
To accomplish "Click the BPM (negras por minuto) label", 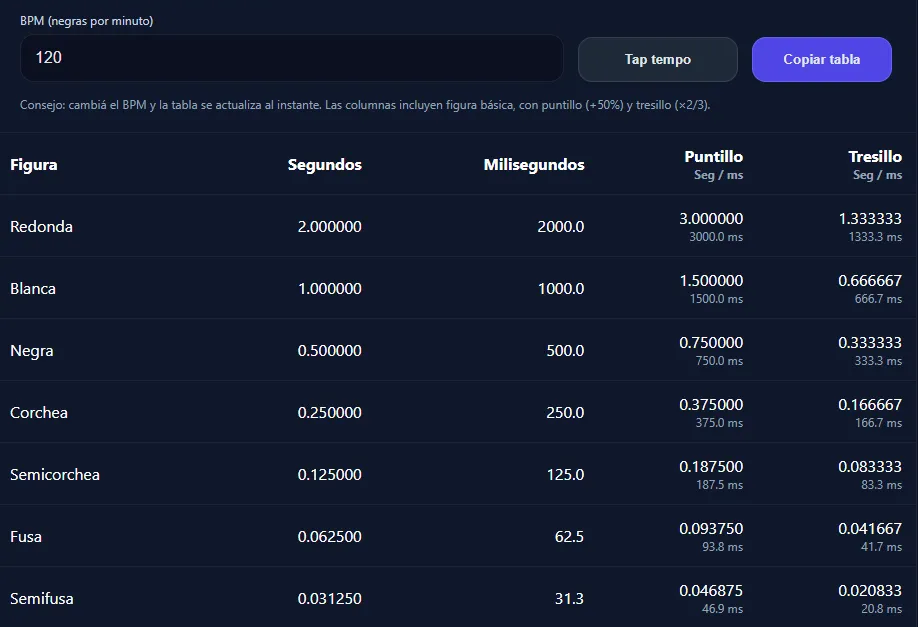I will [87, 21].
